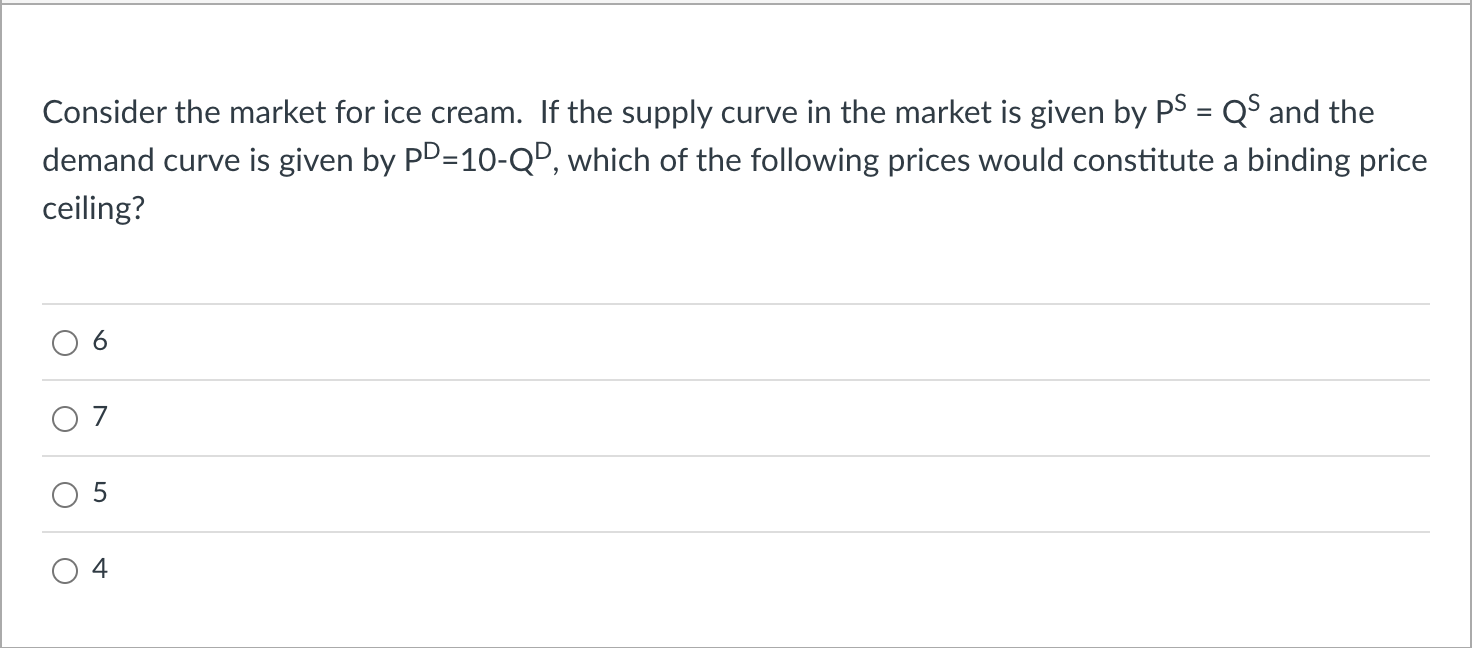1472x648 pixels.
Task: Select the radio button for answer 6
Action: pyautogui.click(x=64, y=342)
